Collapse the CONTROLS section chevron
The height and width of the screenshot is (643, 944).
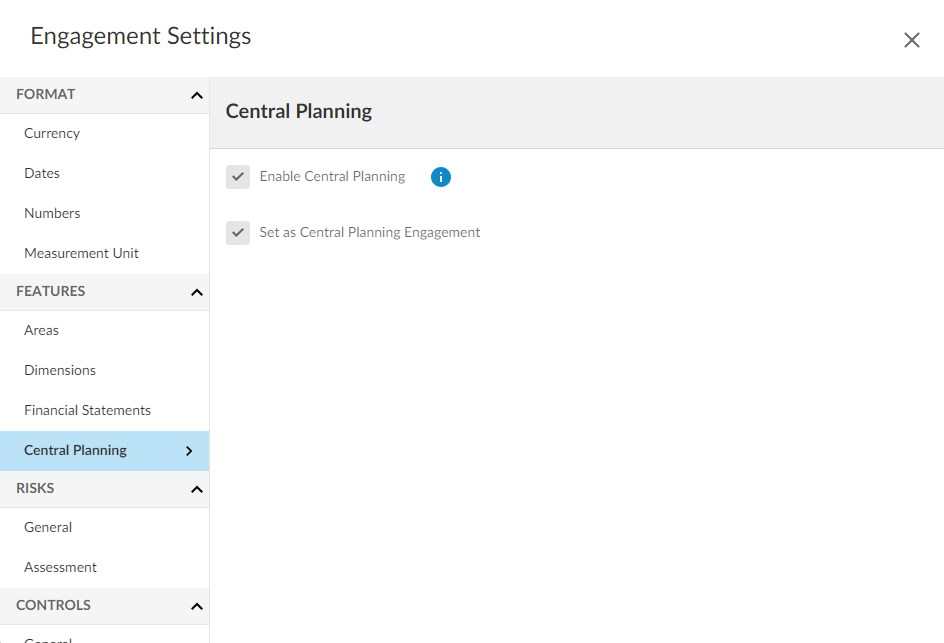[196, 606]
